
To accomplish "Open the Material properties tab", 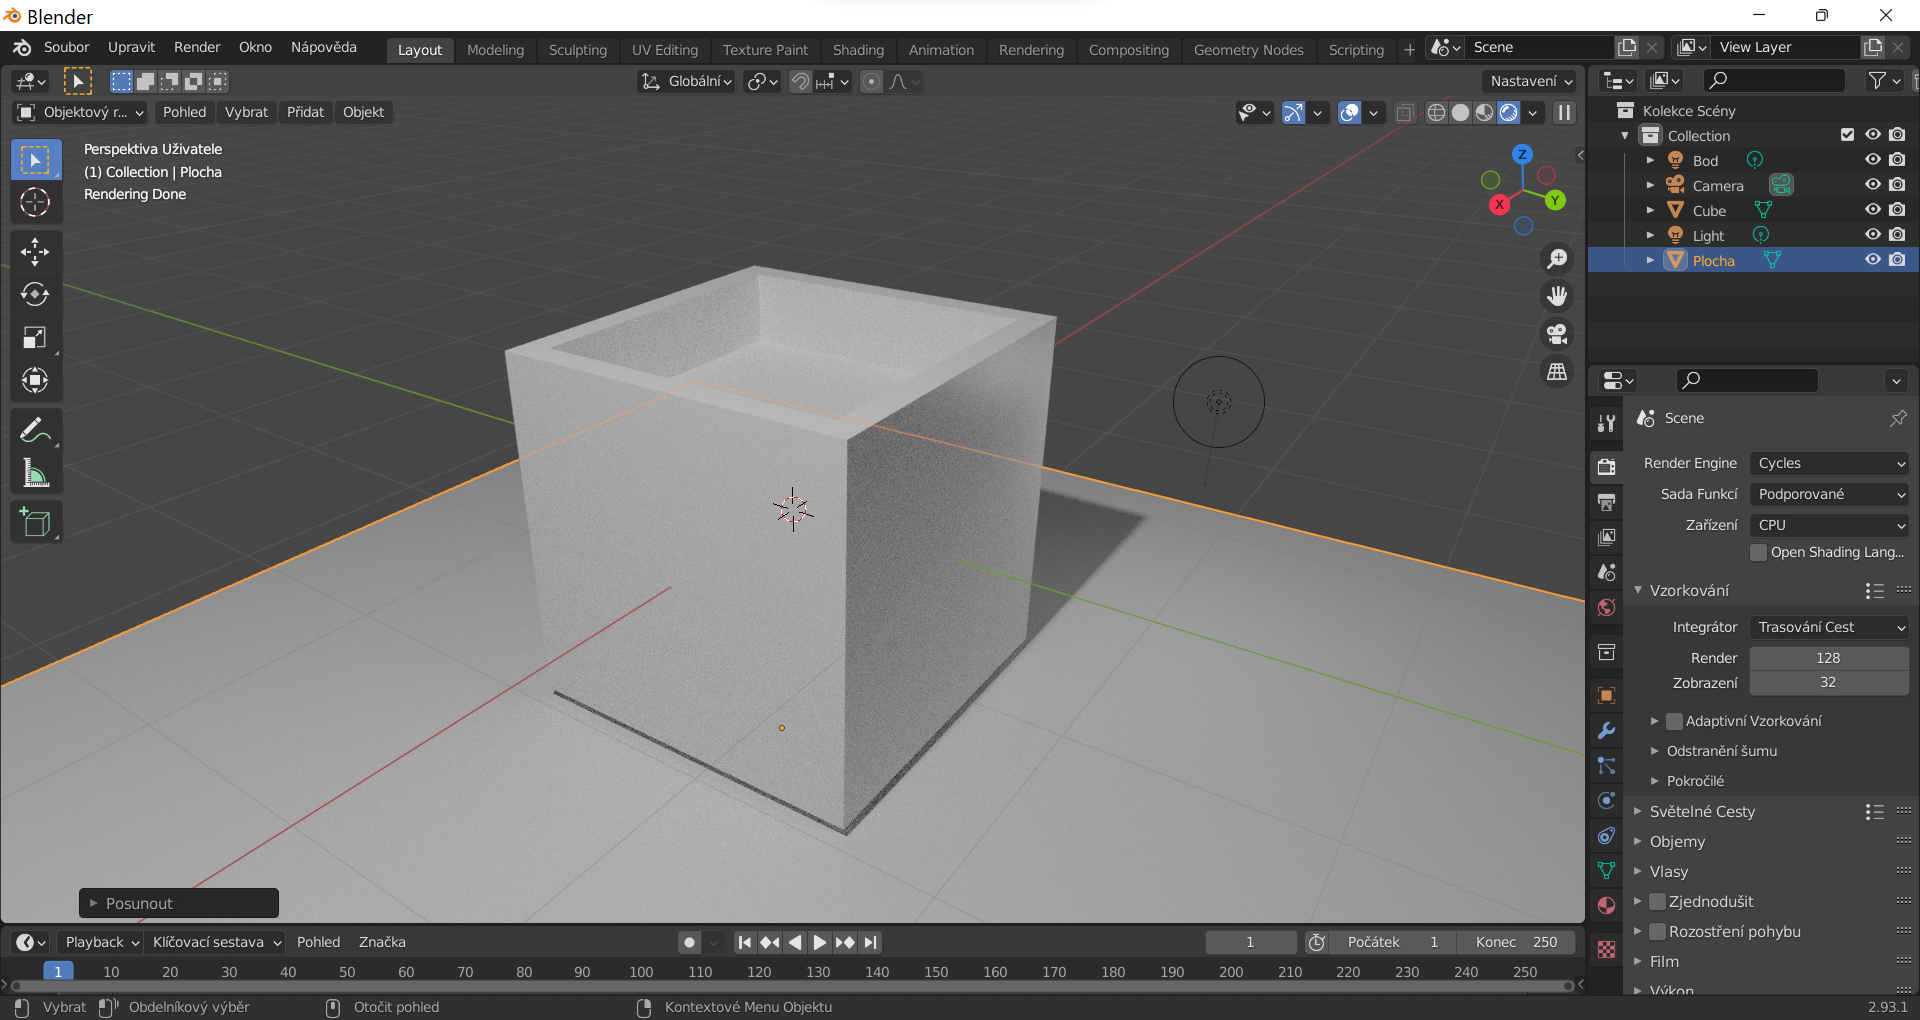I will (x=1606, y=905).
